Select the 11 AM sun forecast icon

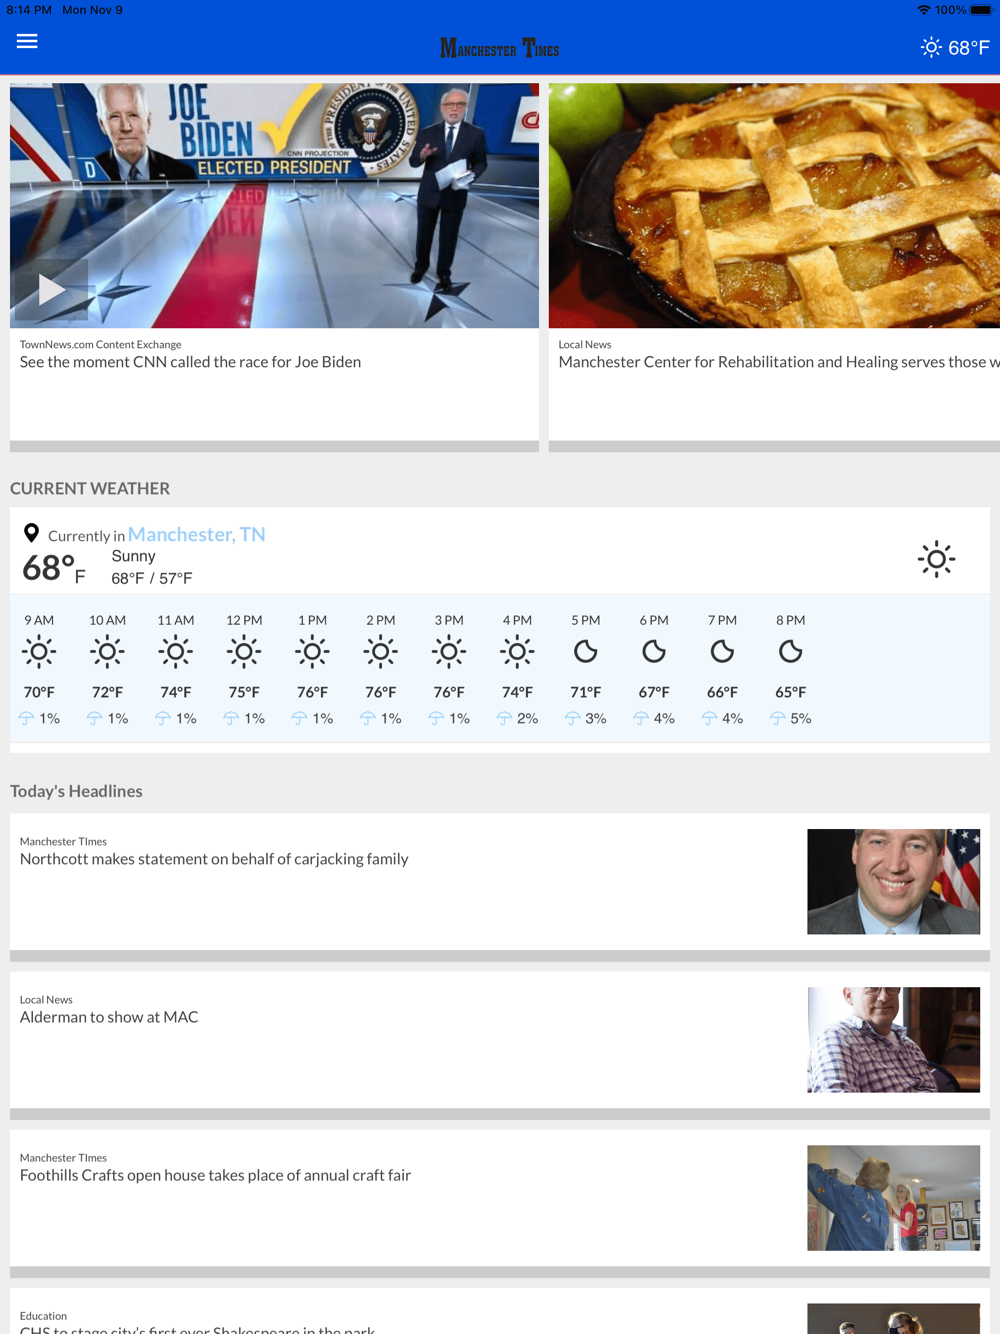coord(175,652)
